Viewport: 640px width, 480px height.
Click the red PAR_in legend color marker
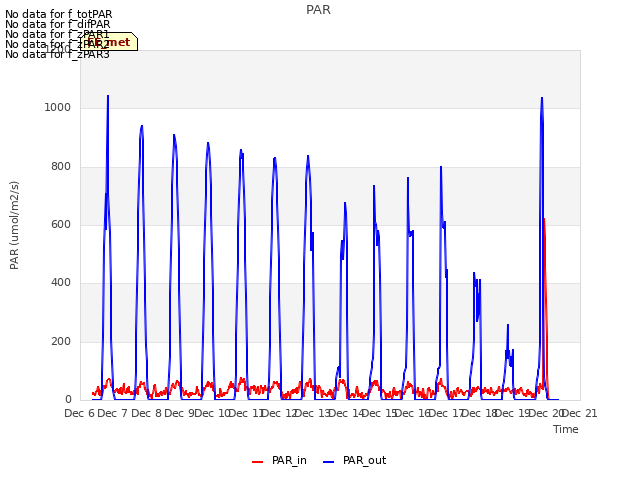258,462
